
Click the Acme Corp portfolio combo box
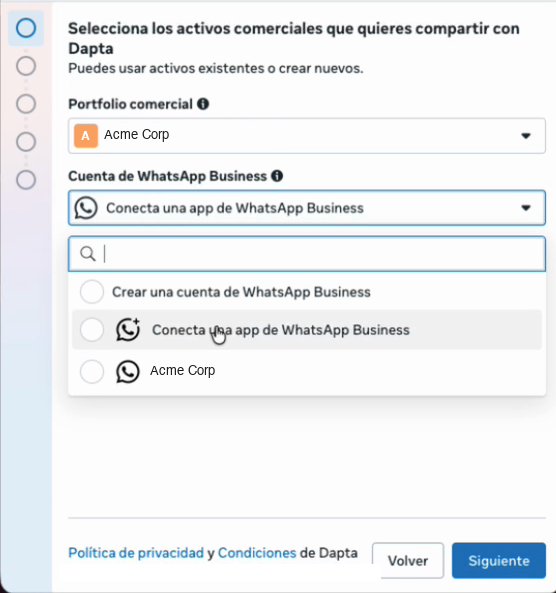pyautogui.click(x=307, y=136)
